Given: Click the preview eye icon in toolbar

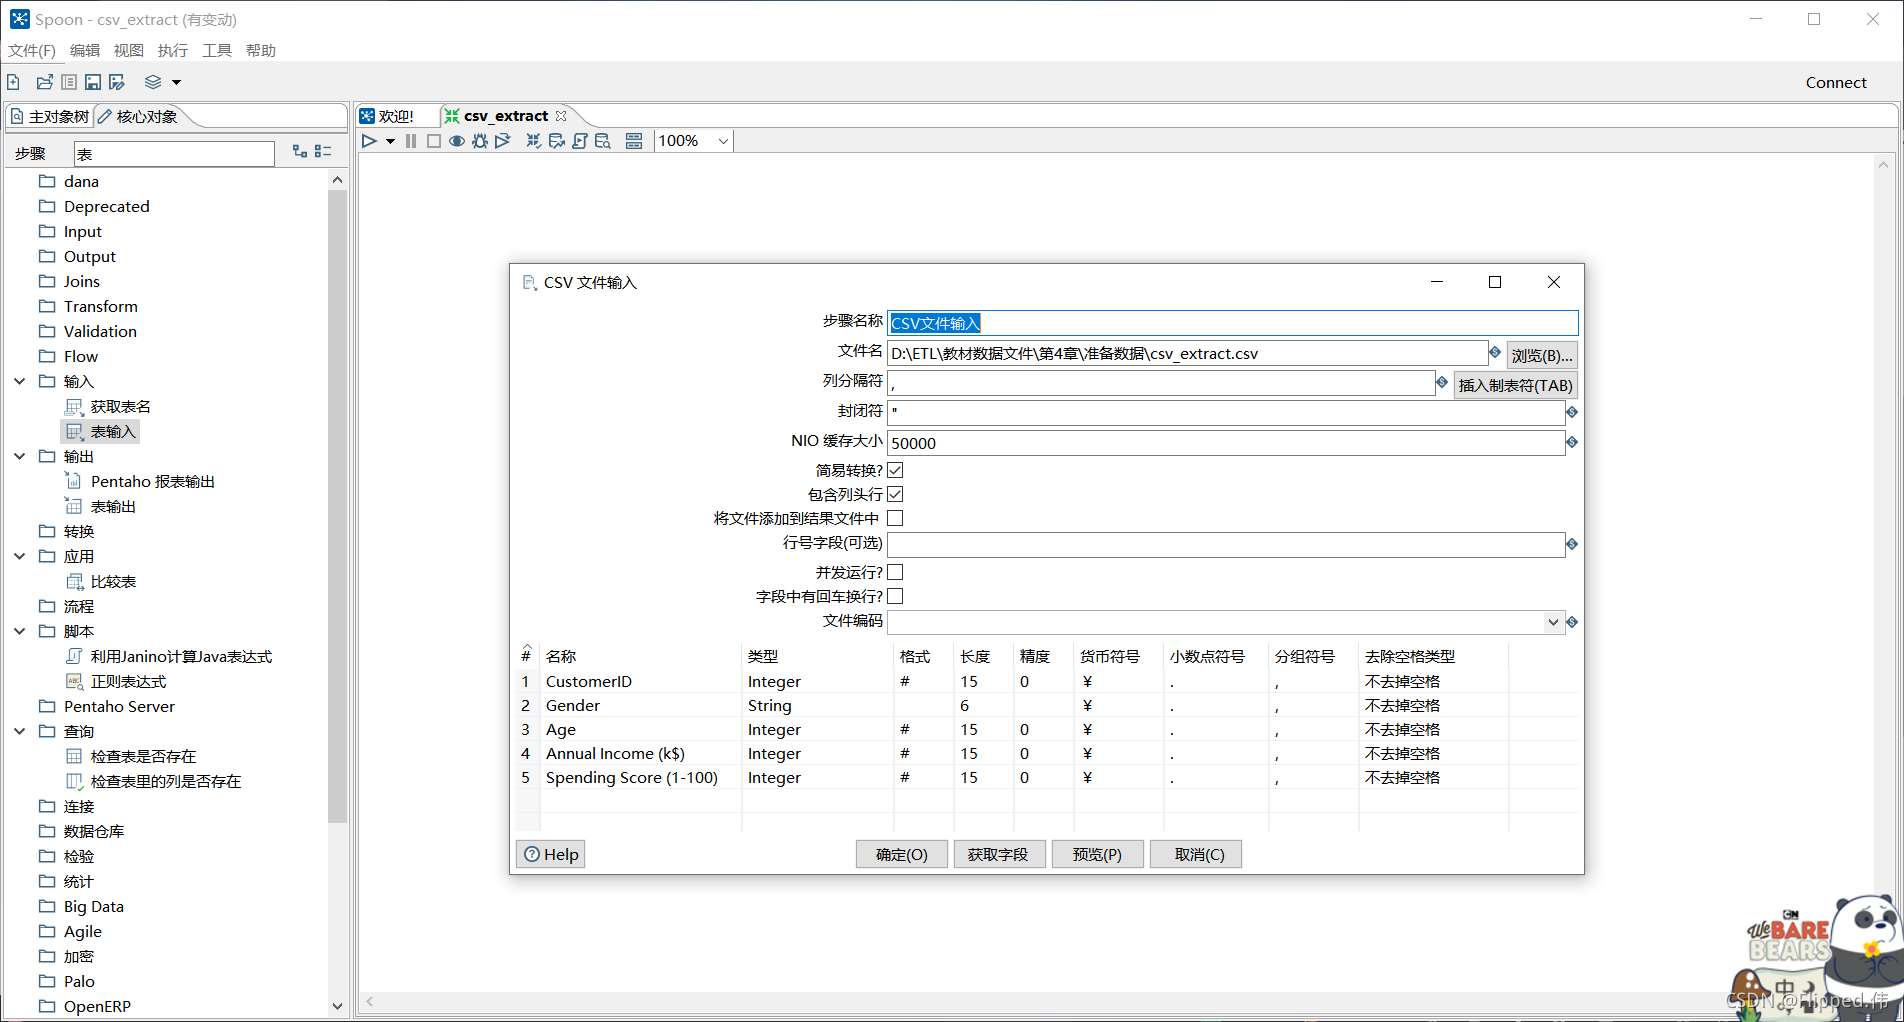Looking at the screenshot, I should pos(457,140).
